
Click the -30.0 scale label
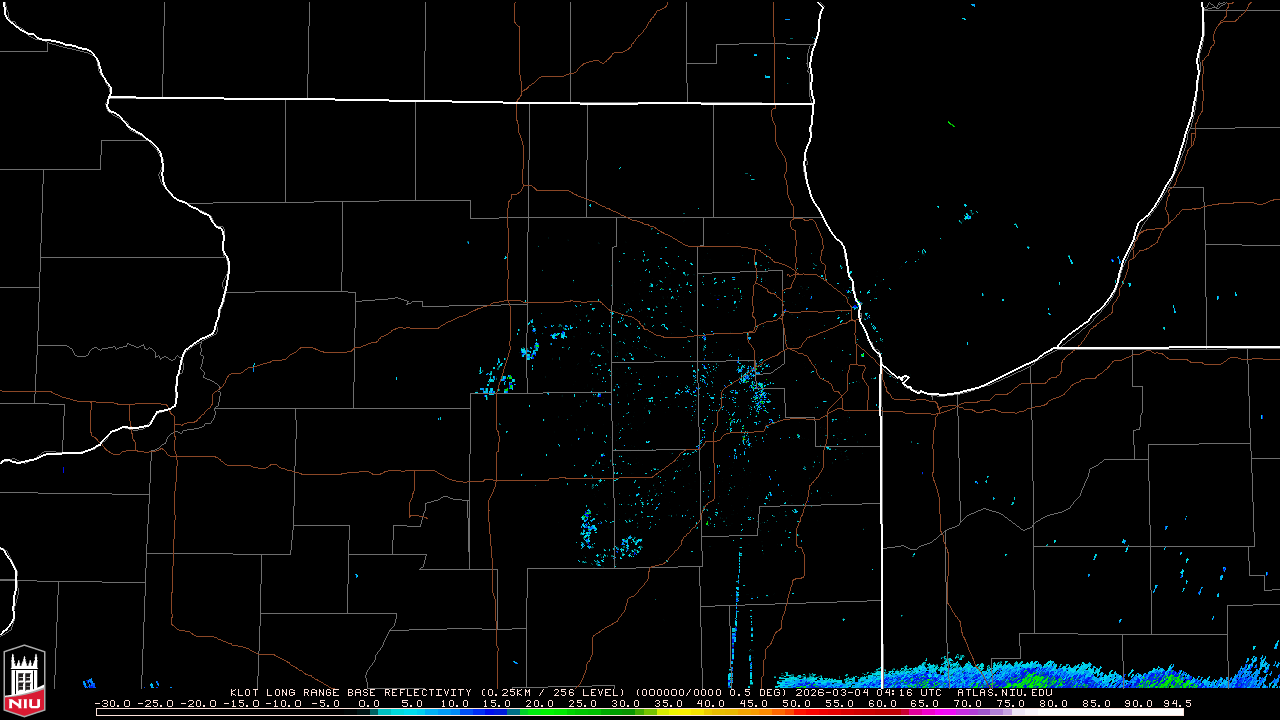tap(111, 704)
